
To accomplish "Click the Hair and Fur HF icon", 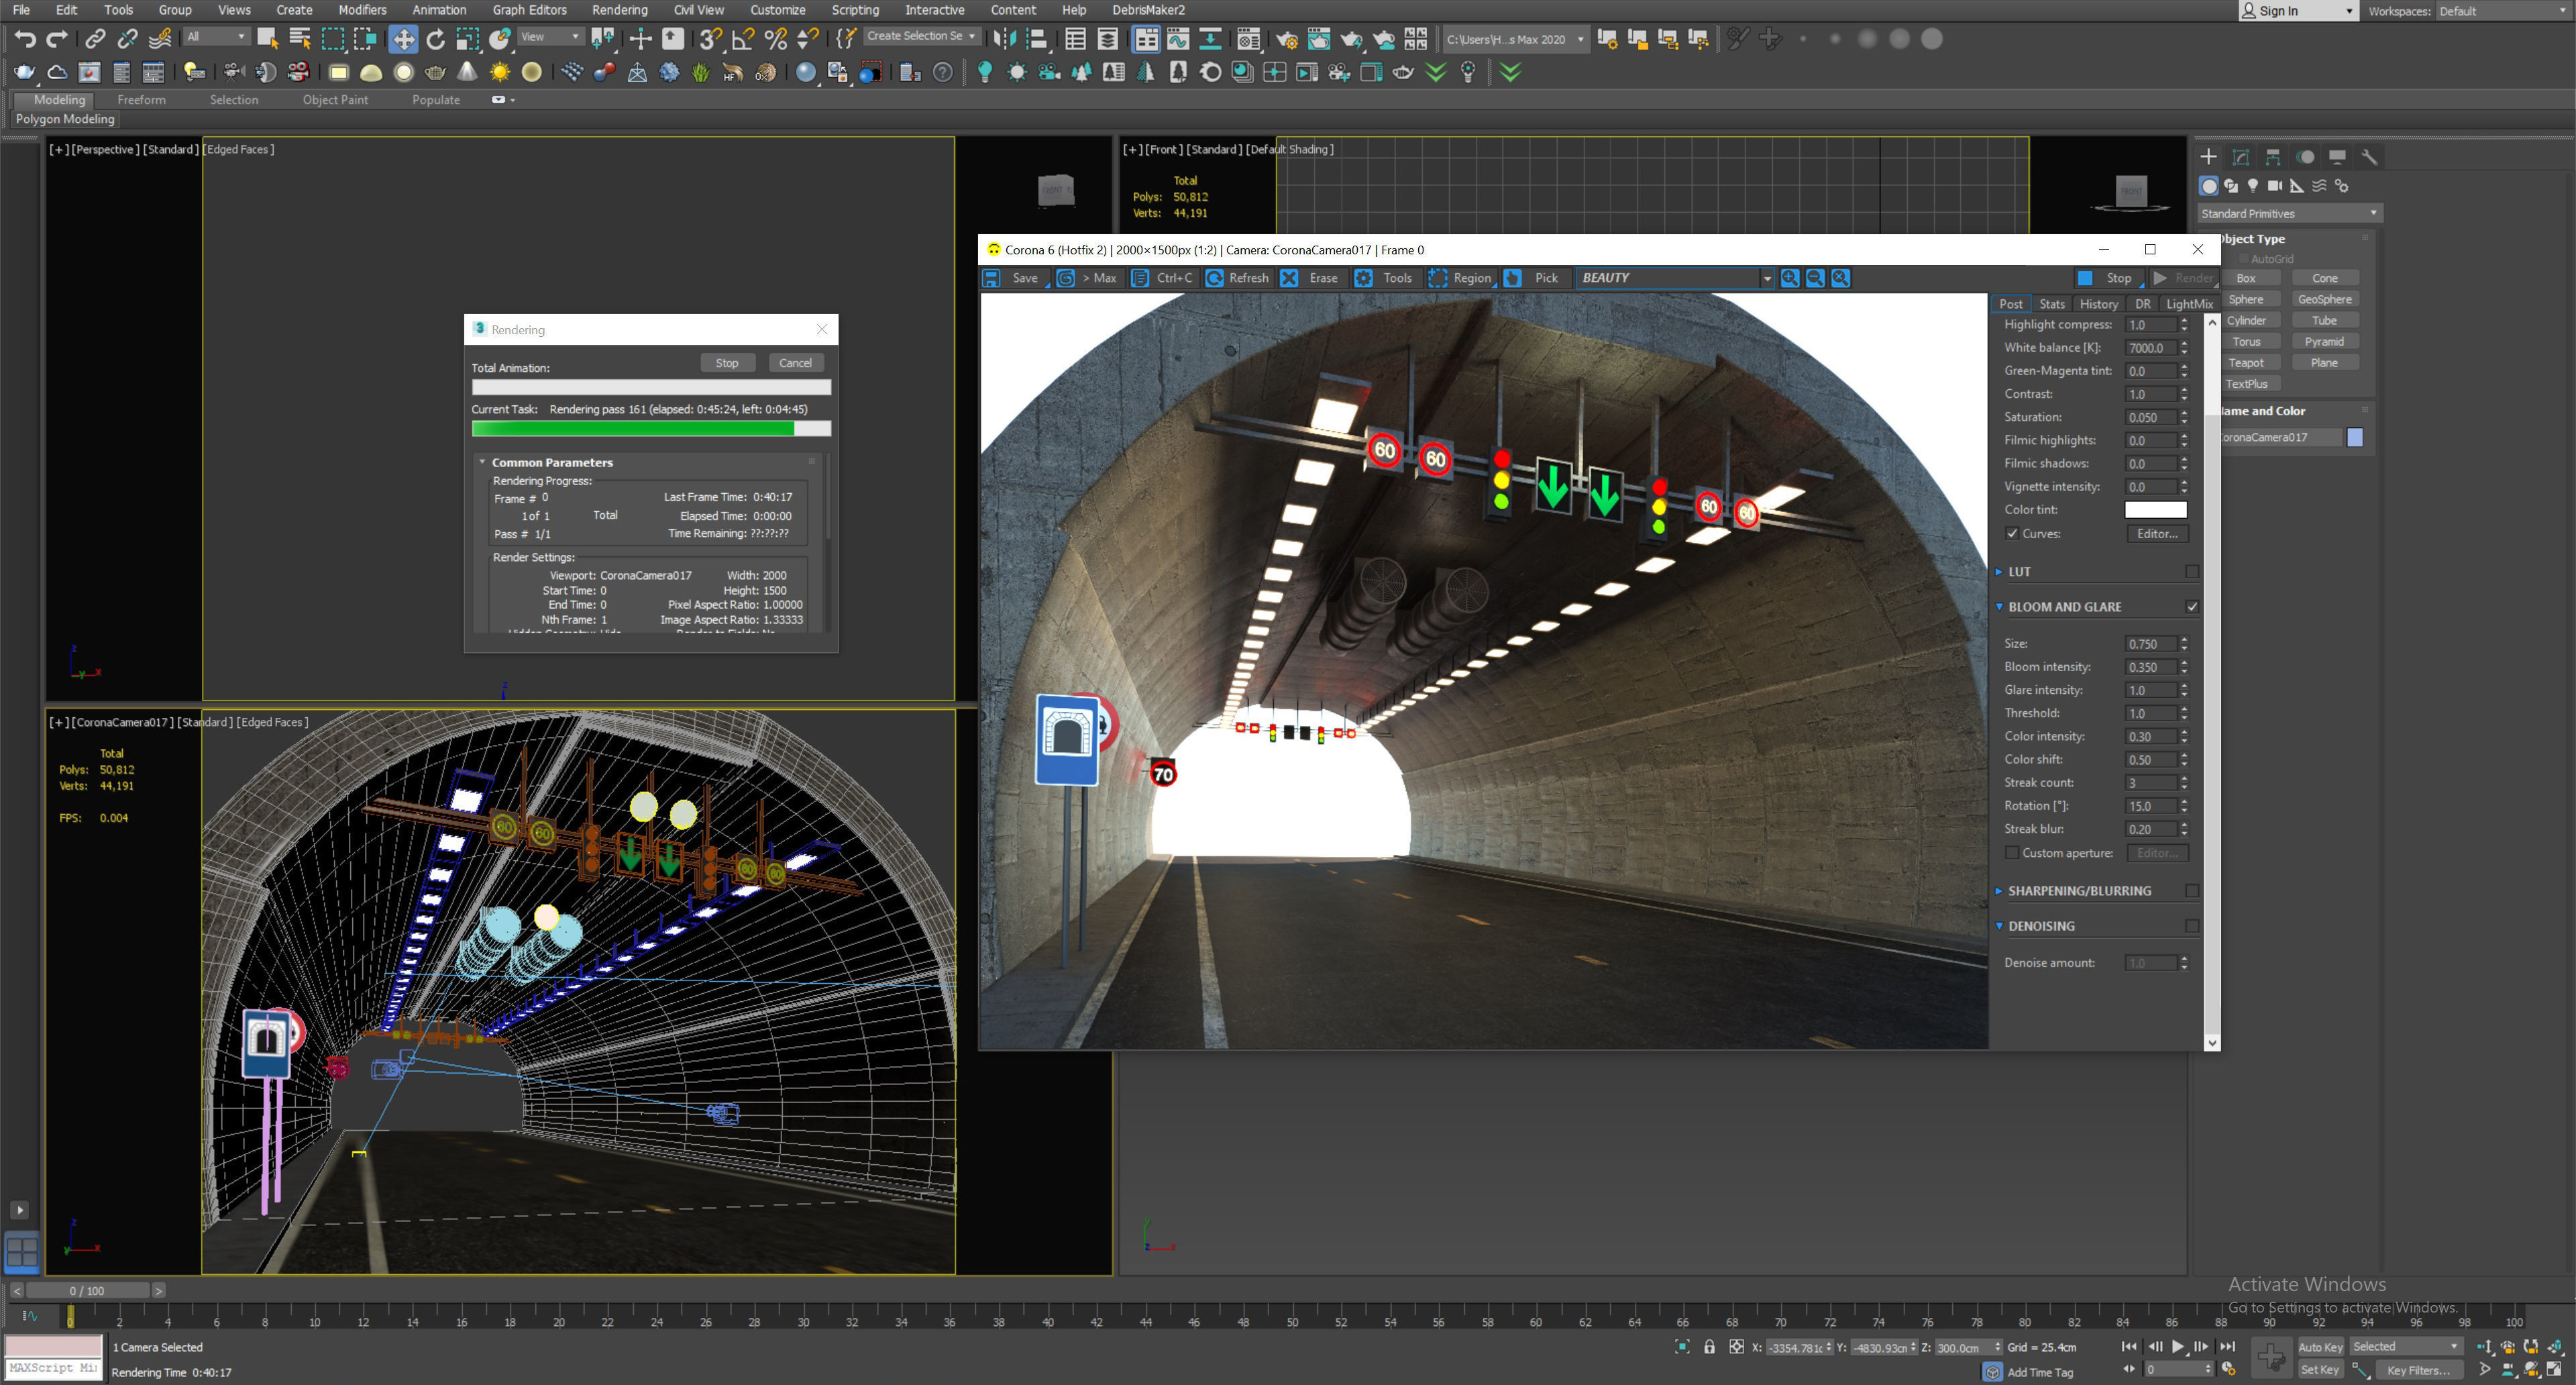I will coord(733,72).
